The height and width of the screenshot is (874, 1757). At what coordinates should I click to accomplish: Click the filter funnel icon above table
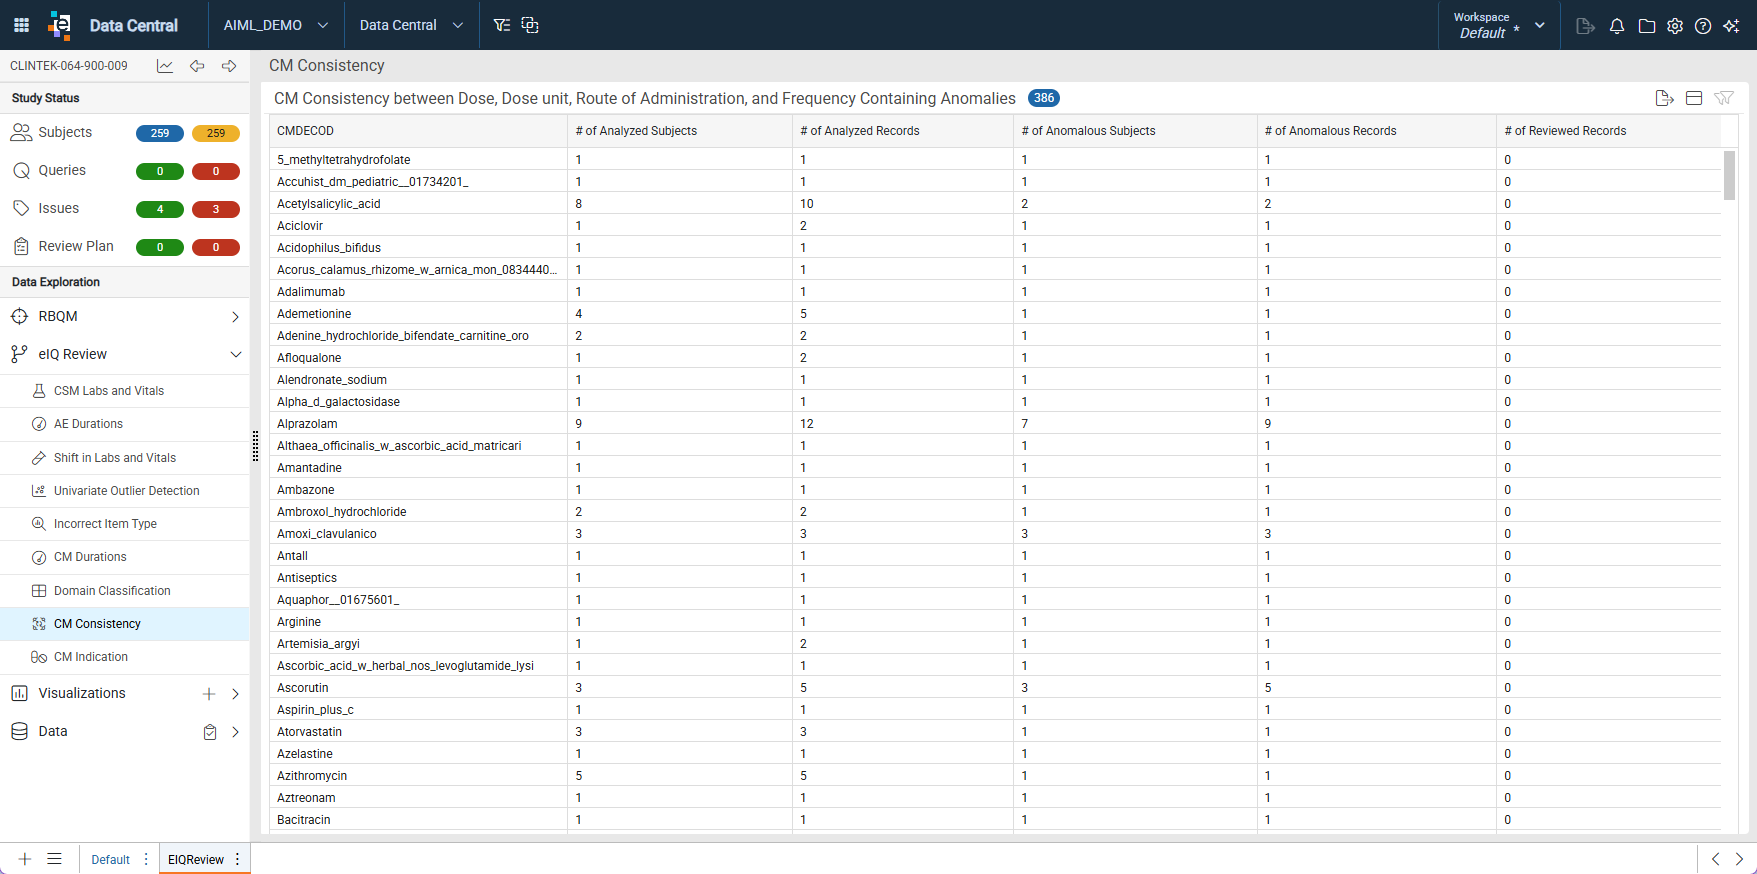[1724, 98]
